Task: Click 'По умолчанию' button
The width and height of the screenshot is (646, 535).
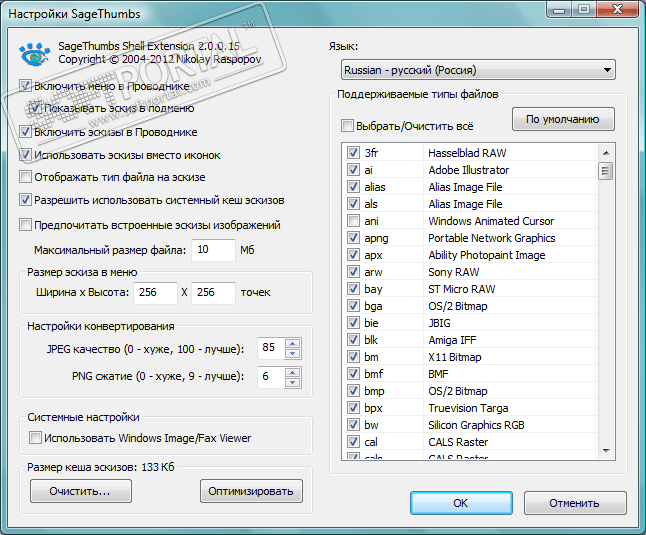Action: (563, 119)
